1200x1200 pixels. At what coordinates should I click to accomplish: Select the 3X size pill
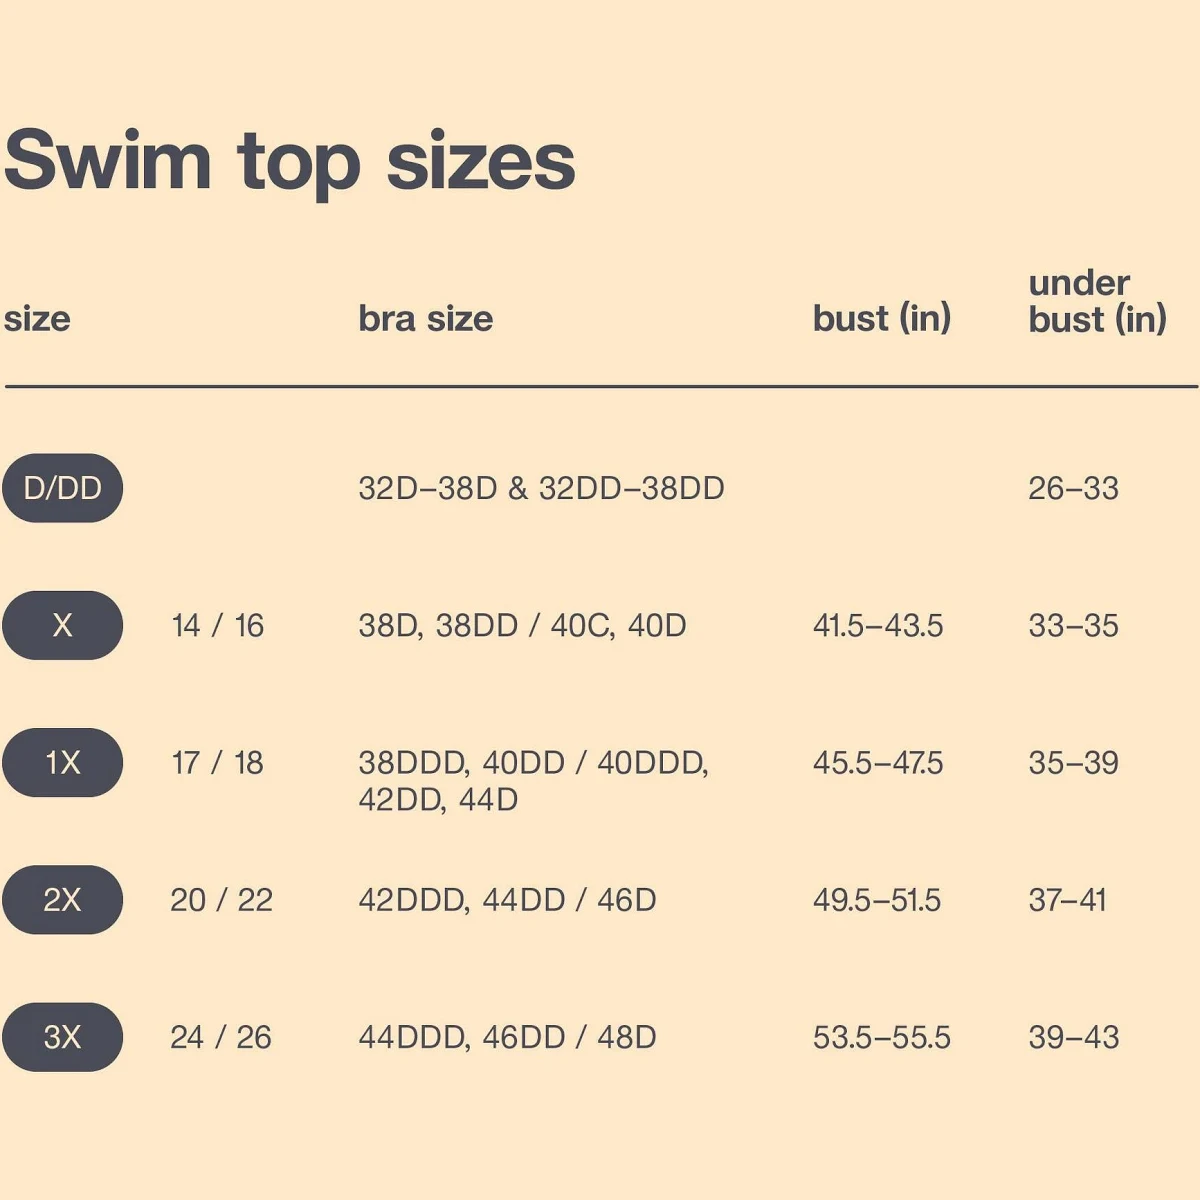point(62,1037)
